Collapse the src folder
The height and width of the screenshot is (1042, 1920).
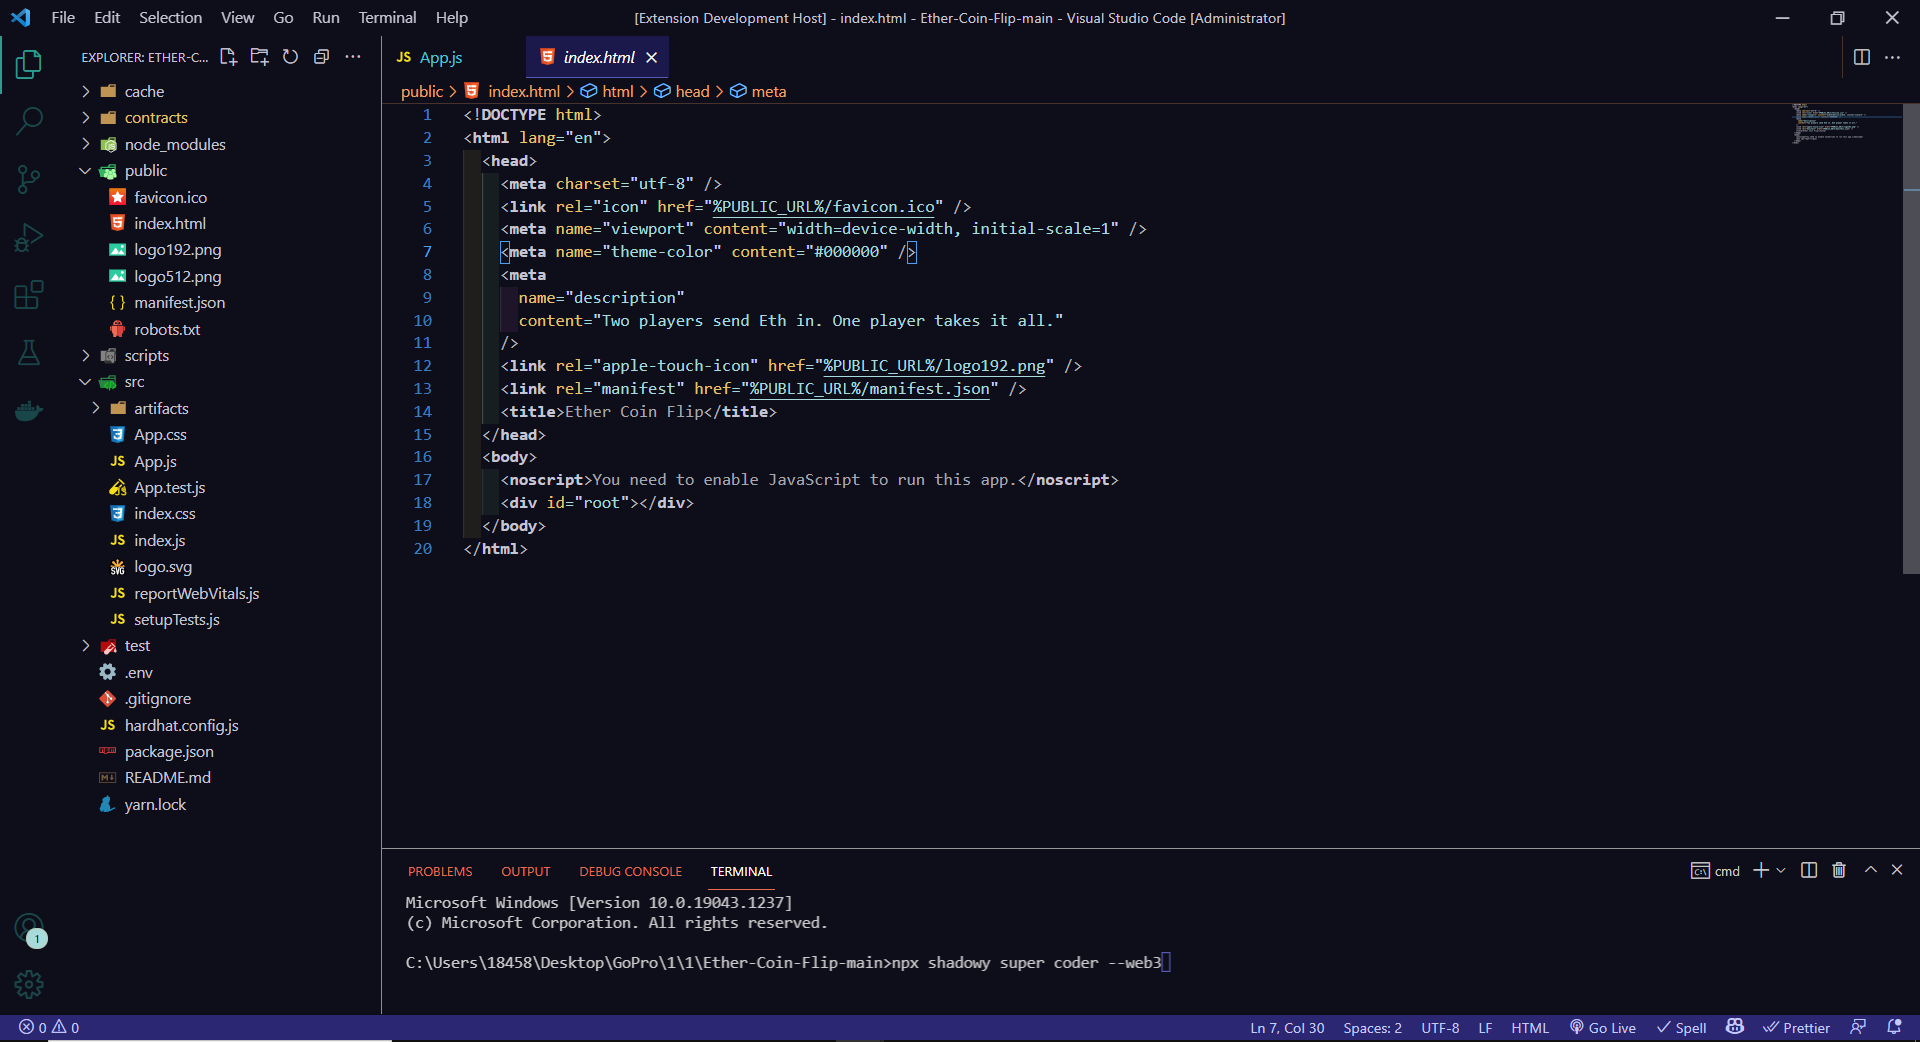click(86, 382)
